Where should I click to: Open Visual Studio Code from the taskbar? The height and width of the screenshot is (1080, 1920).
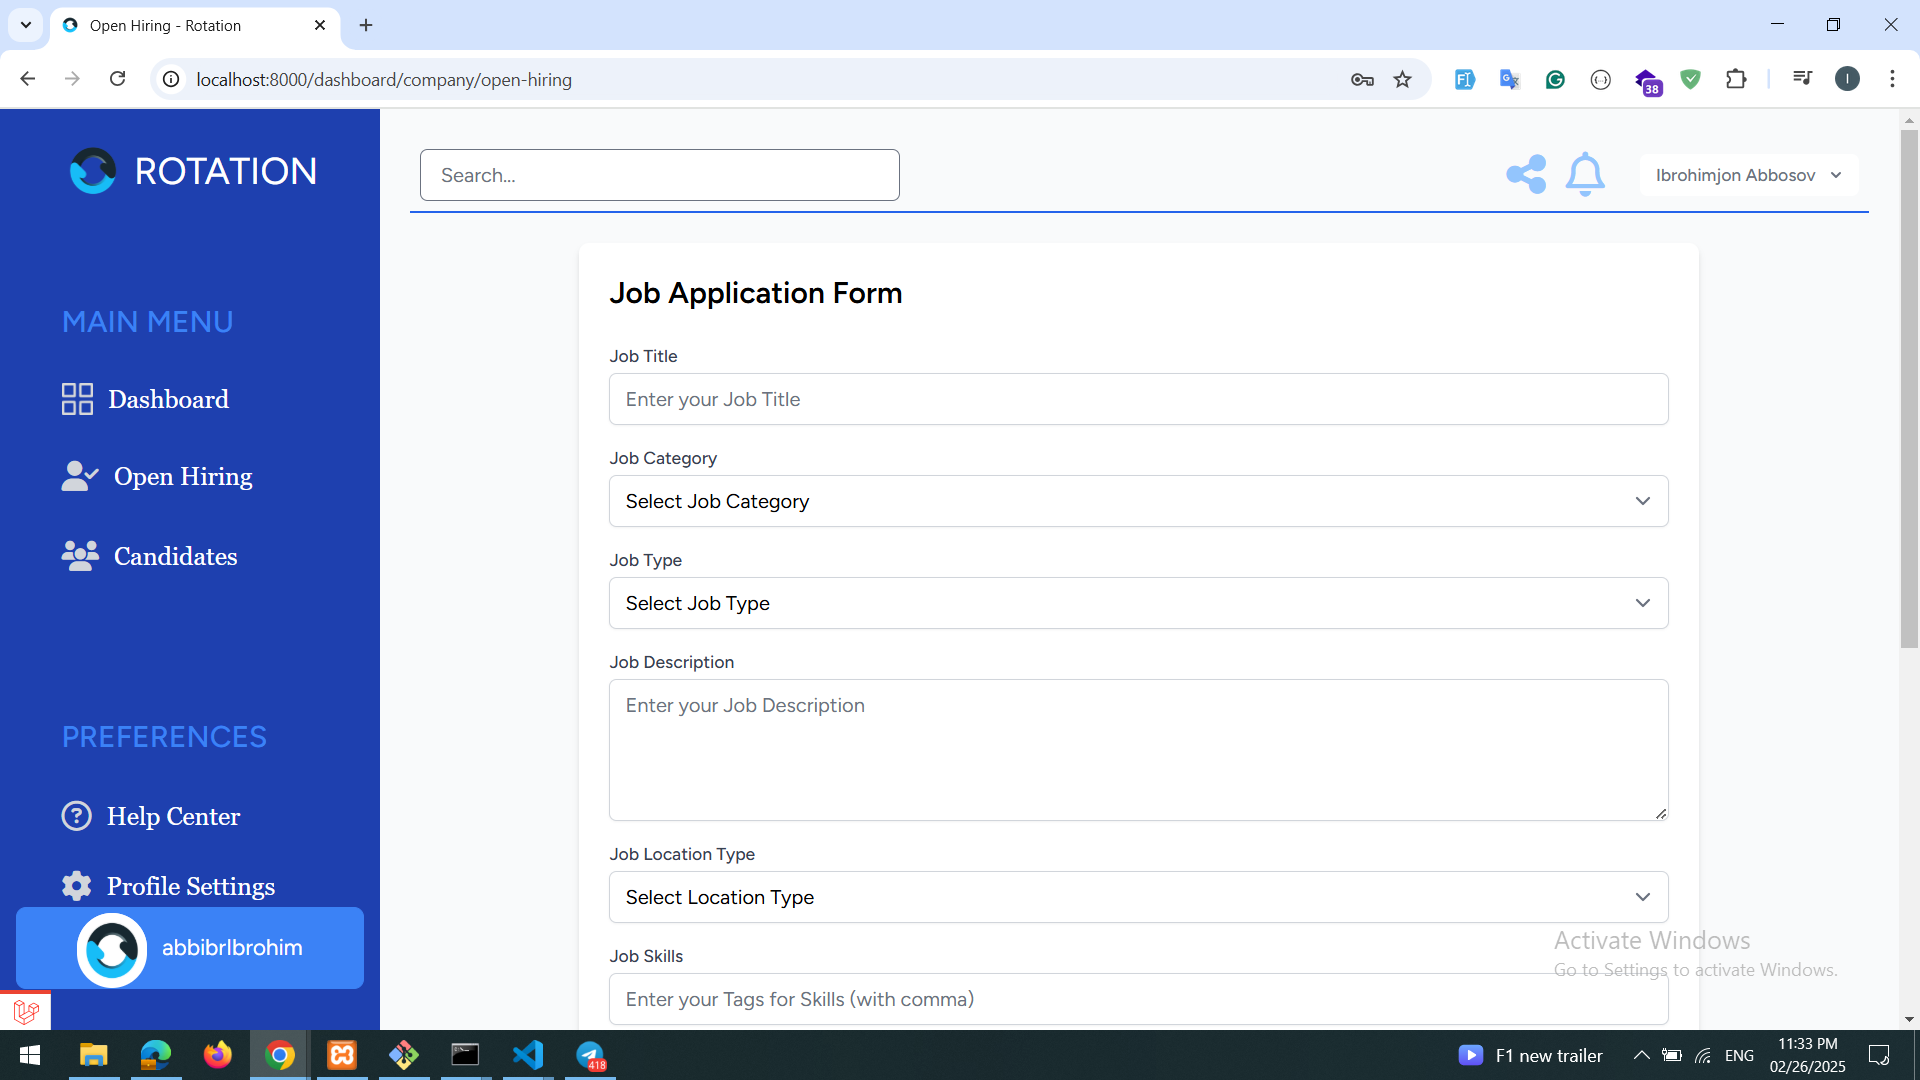click(x=528, y=1055)
